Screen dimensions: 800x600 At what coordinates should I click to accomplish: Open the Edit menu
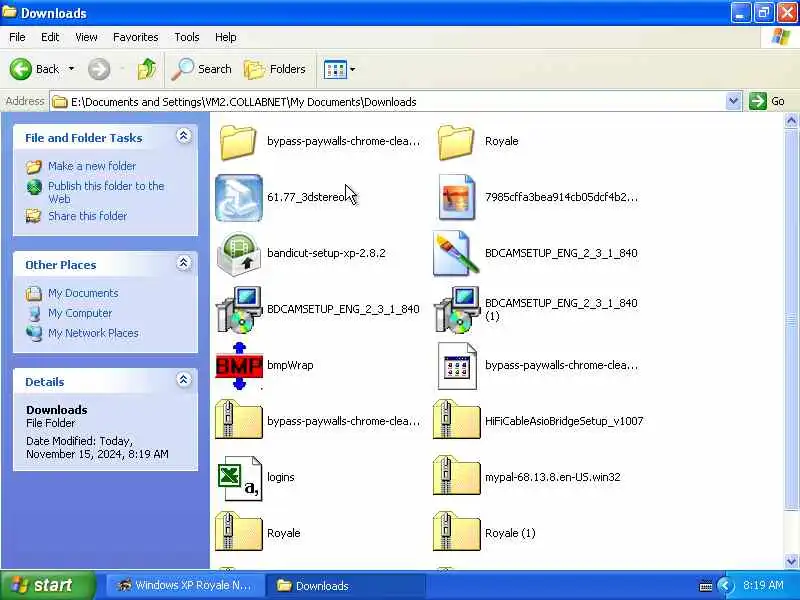50,37
